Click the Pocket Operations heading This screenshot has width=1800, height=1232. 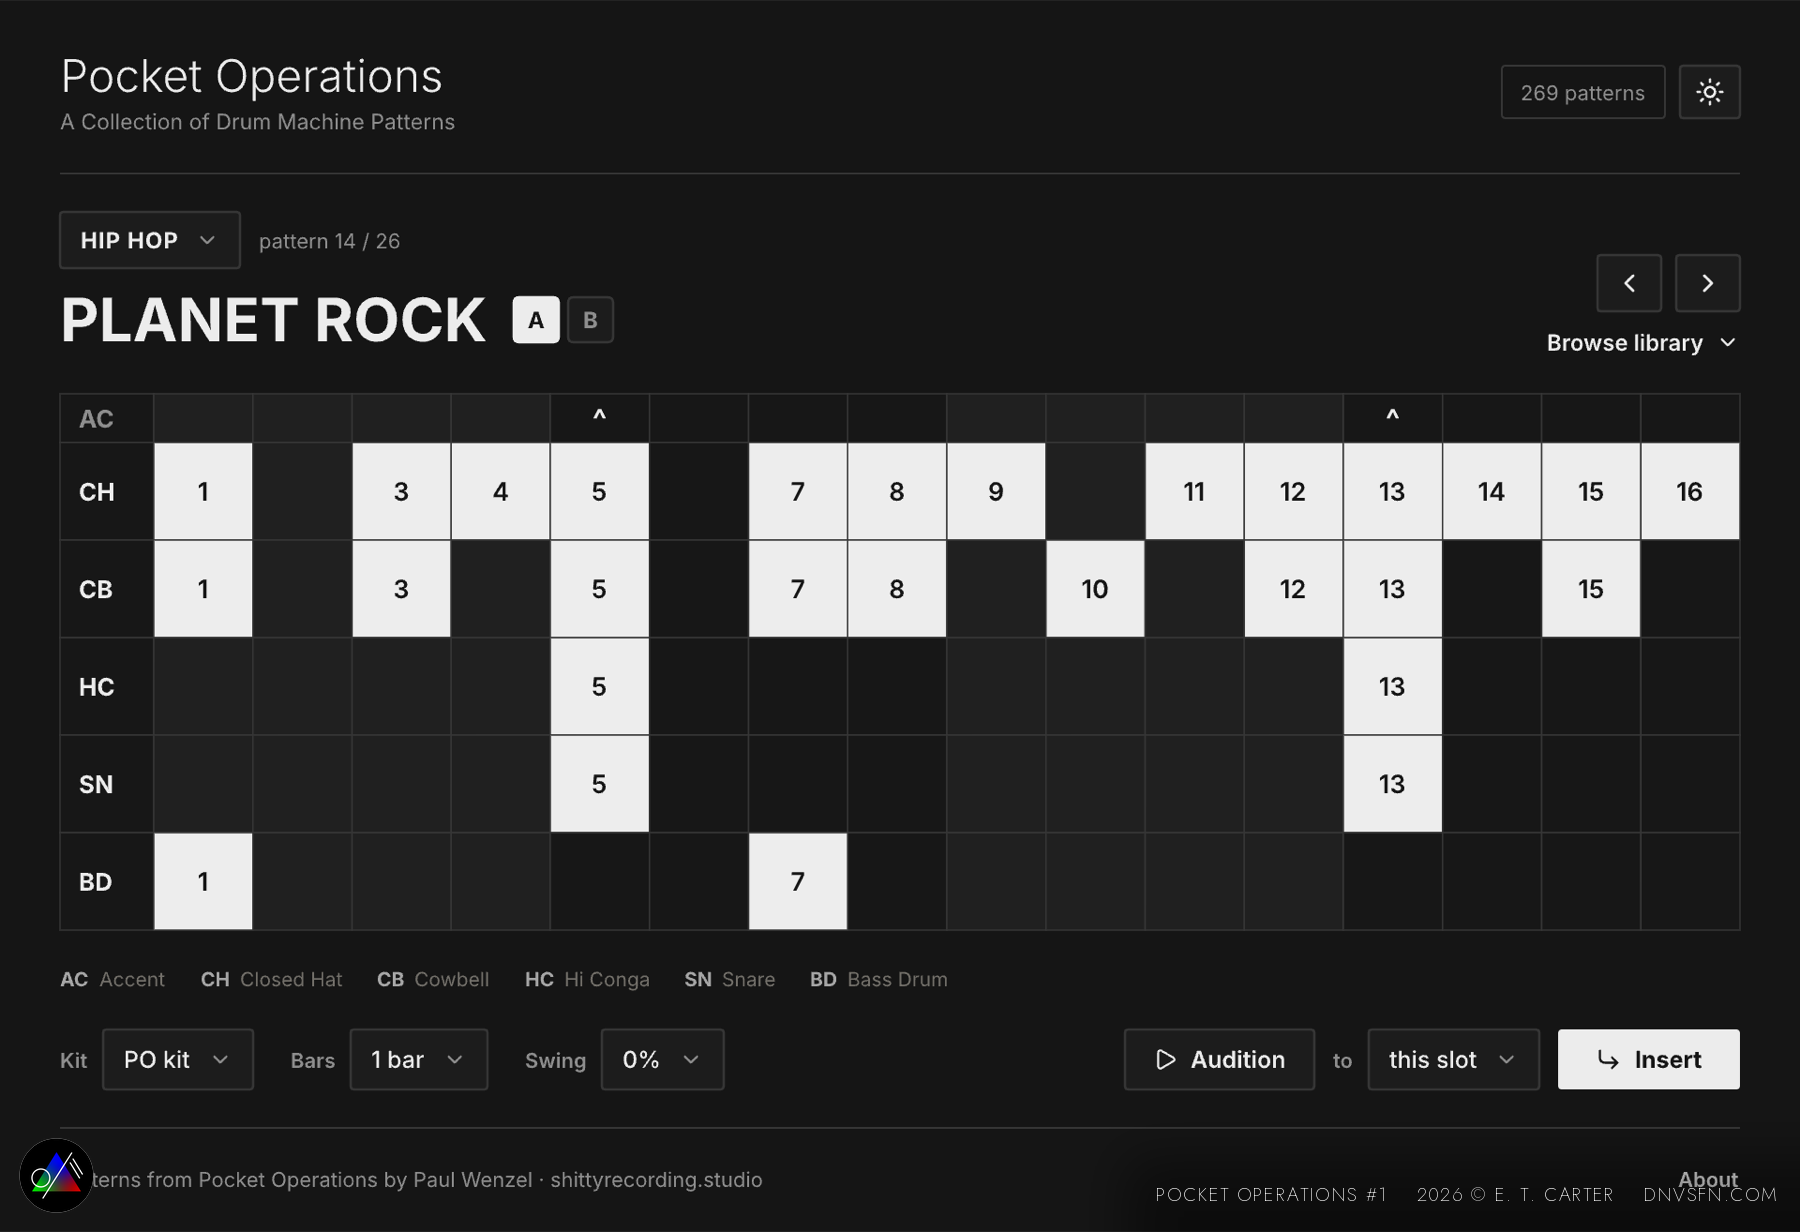tap(251, 76)
